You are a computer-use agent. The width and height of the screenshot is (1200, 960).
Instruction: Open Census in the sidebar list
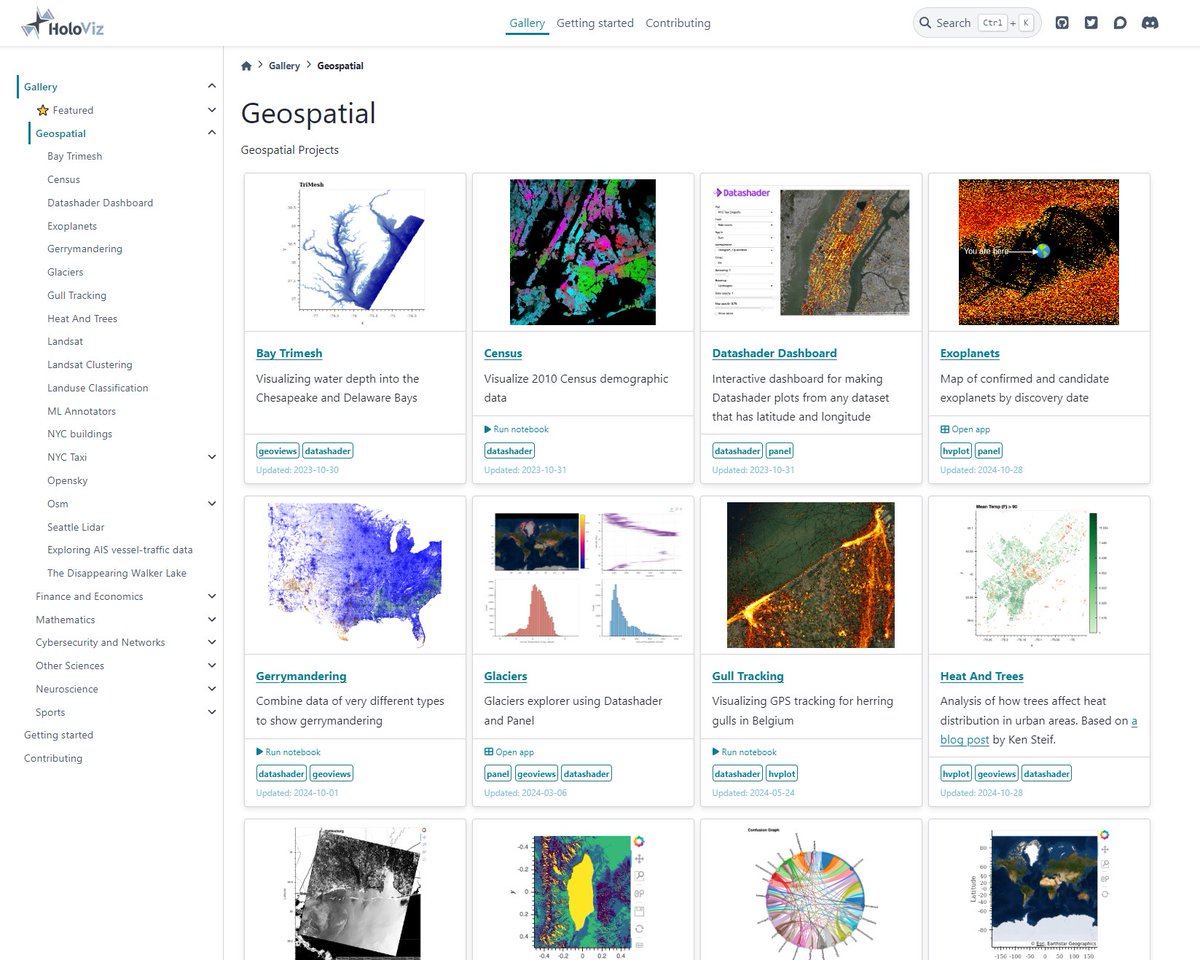click(x=64, y=180)
